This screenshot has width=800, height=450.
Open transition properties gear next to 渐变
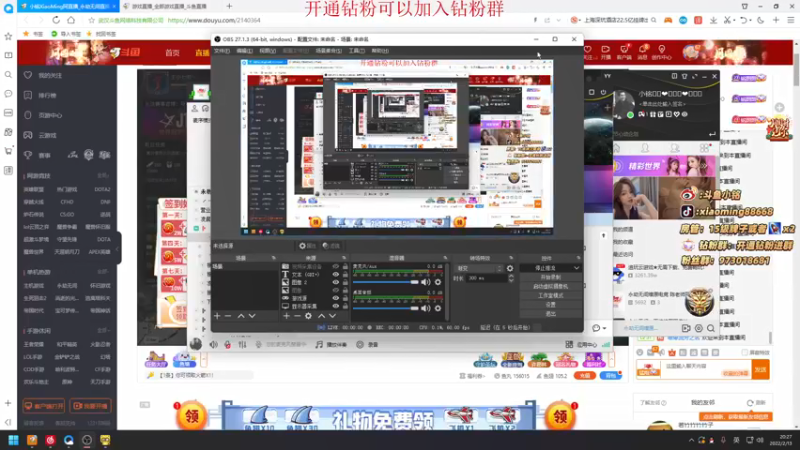point(510,268)
